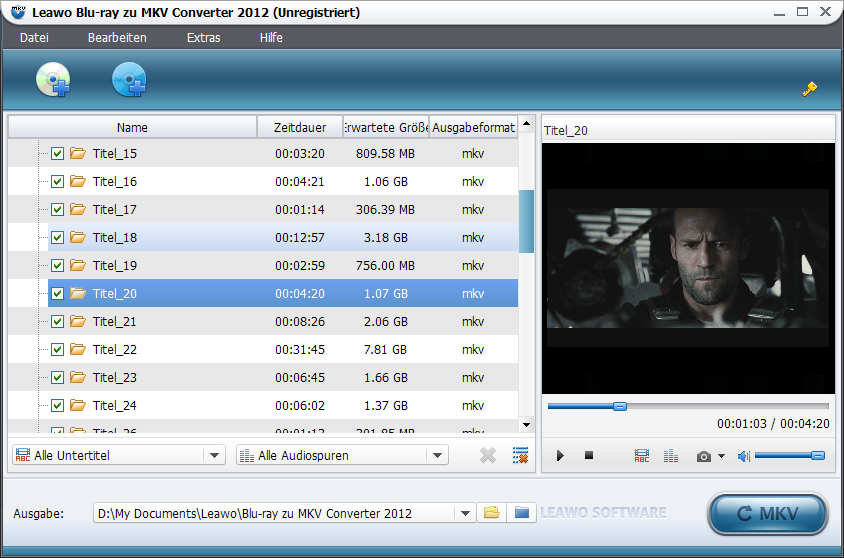
Task: Toggle the checkbox for Titel_18
Action: point(57,238)
